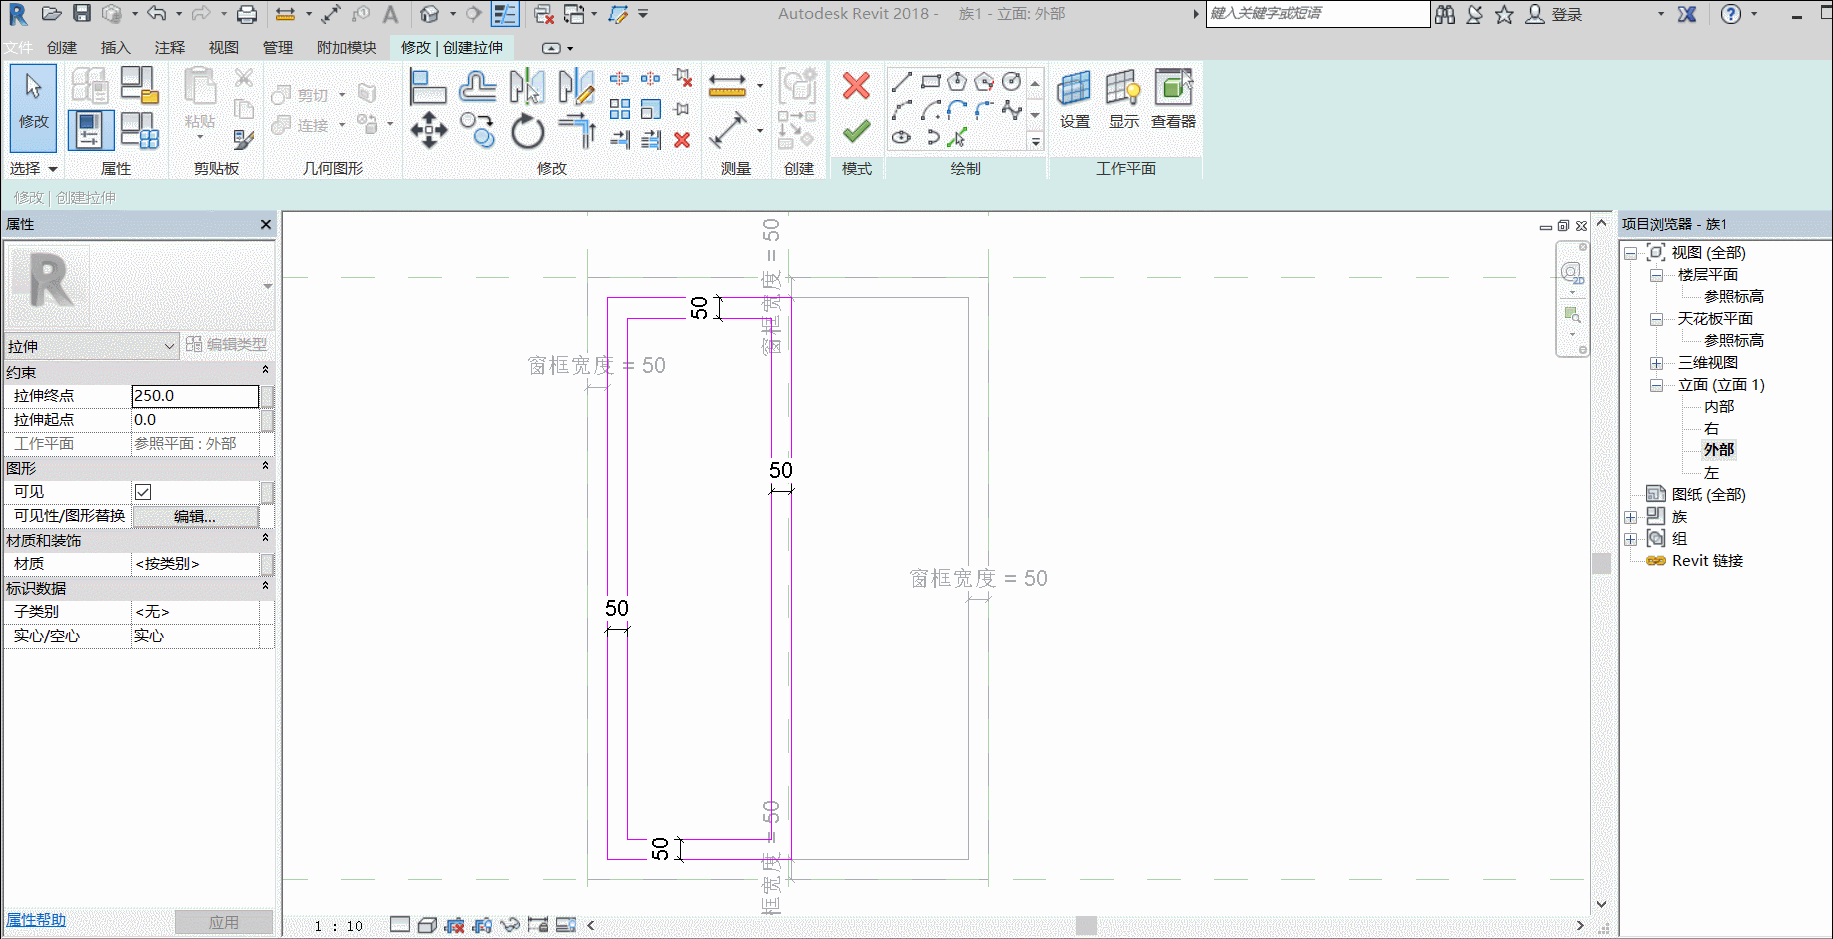Select the Align tool
The width and height of the screenshot is (1833, 939).
pos(428,87)
